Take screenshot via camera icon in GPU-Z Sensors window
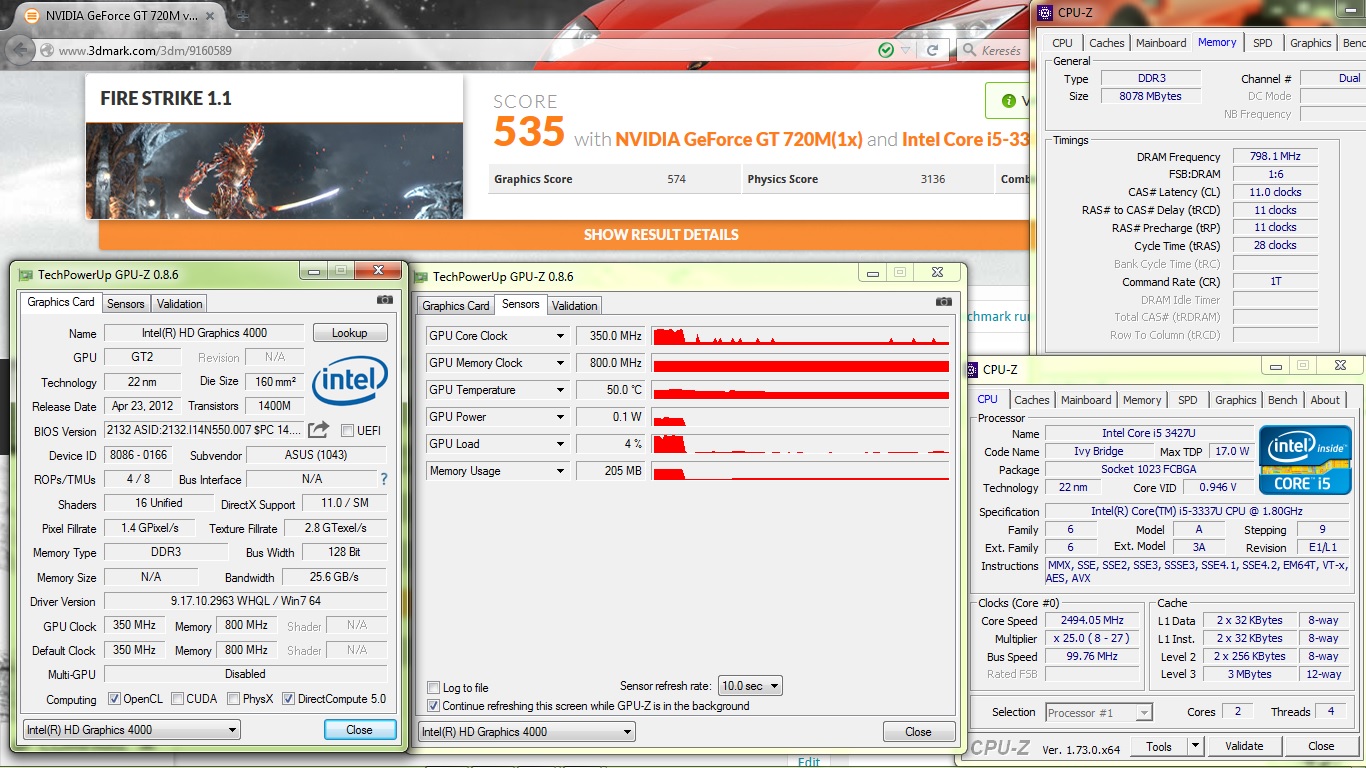The width and height of the screenshot is (1366, 768). (x=943, y=301)
